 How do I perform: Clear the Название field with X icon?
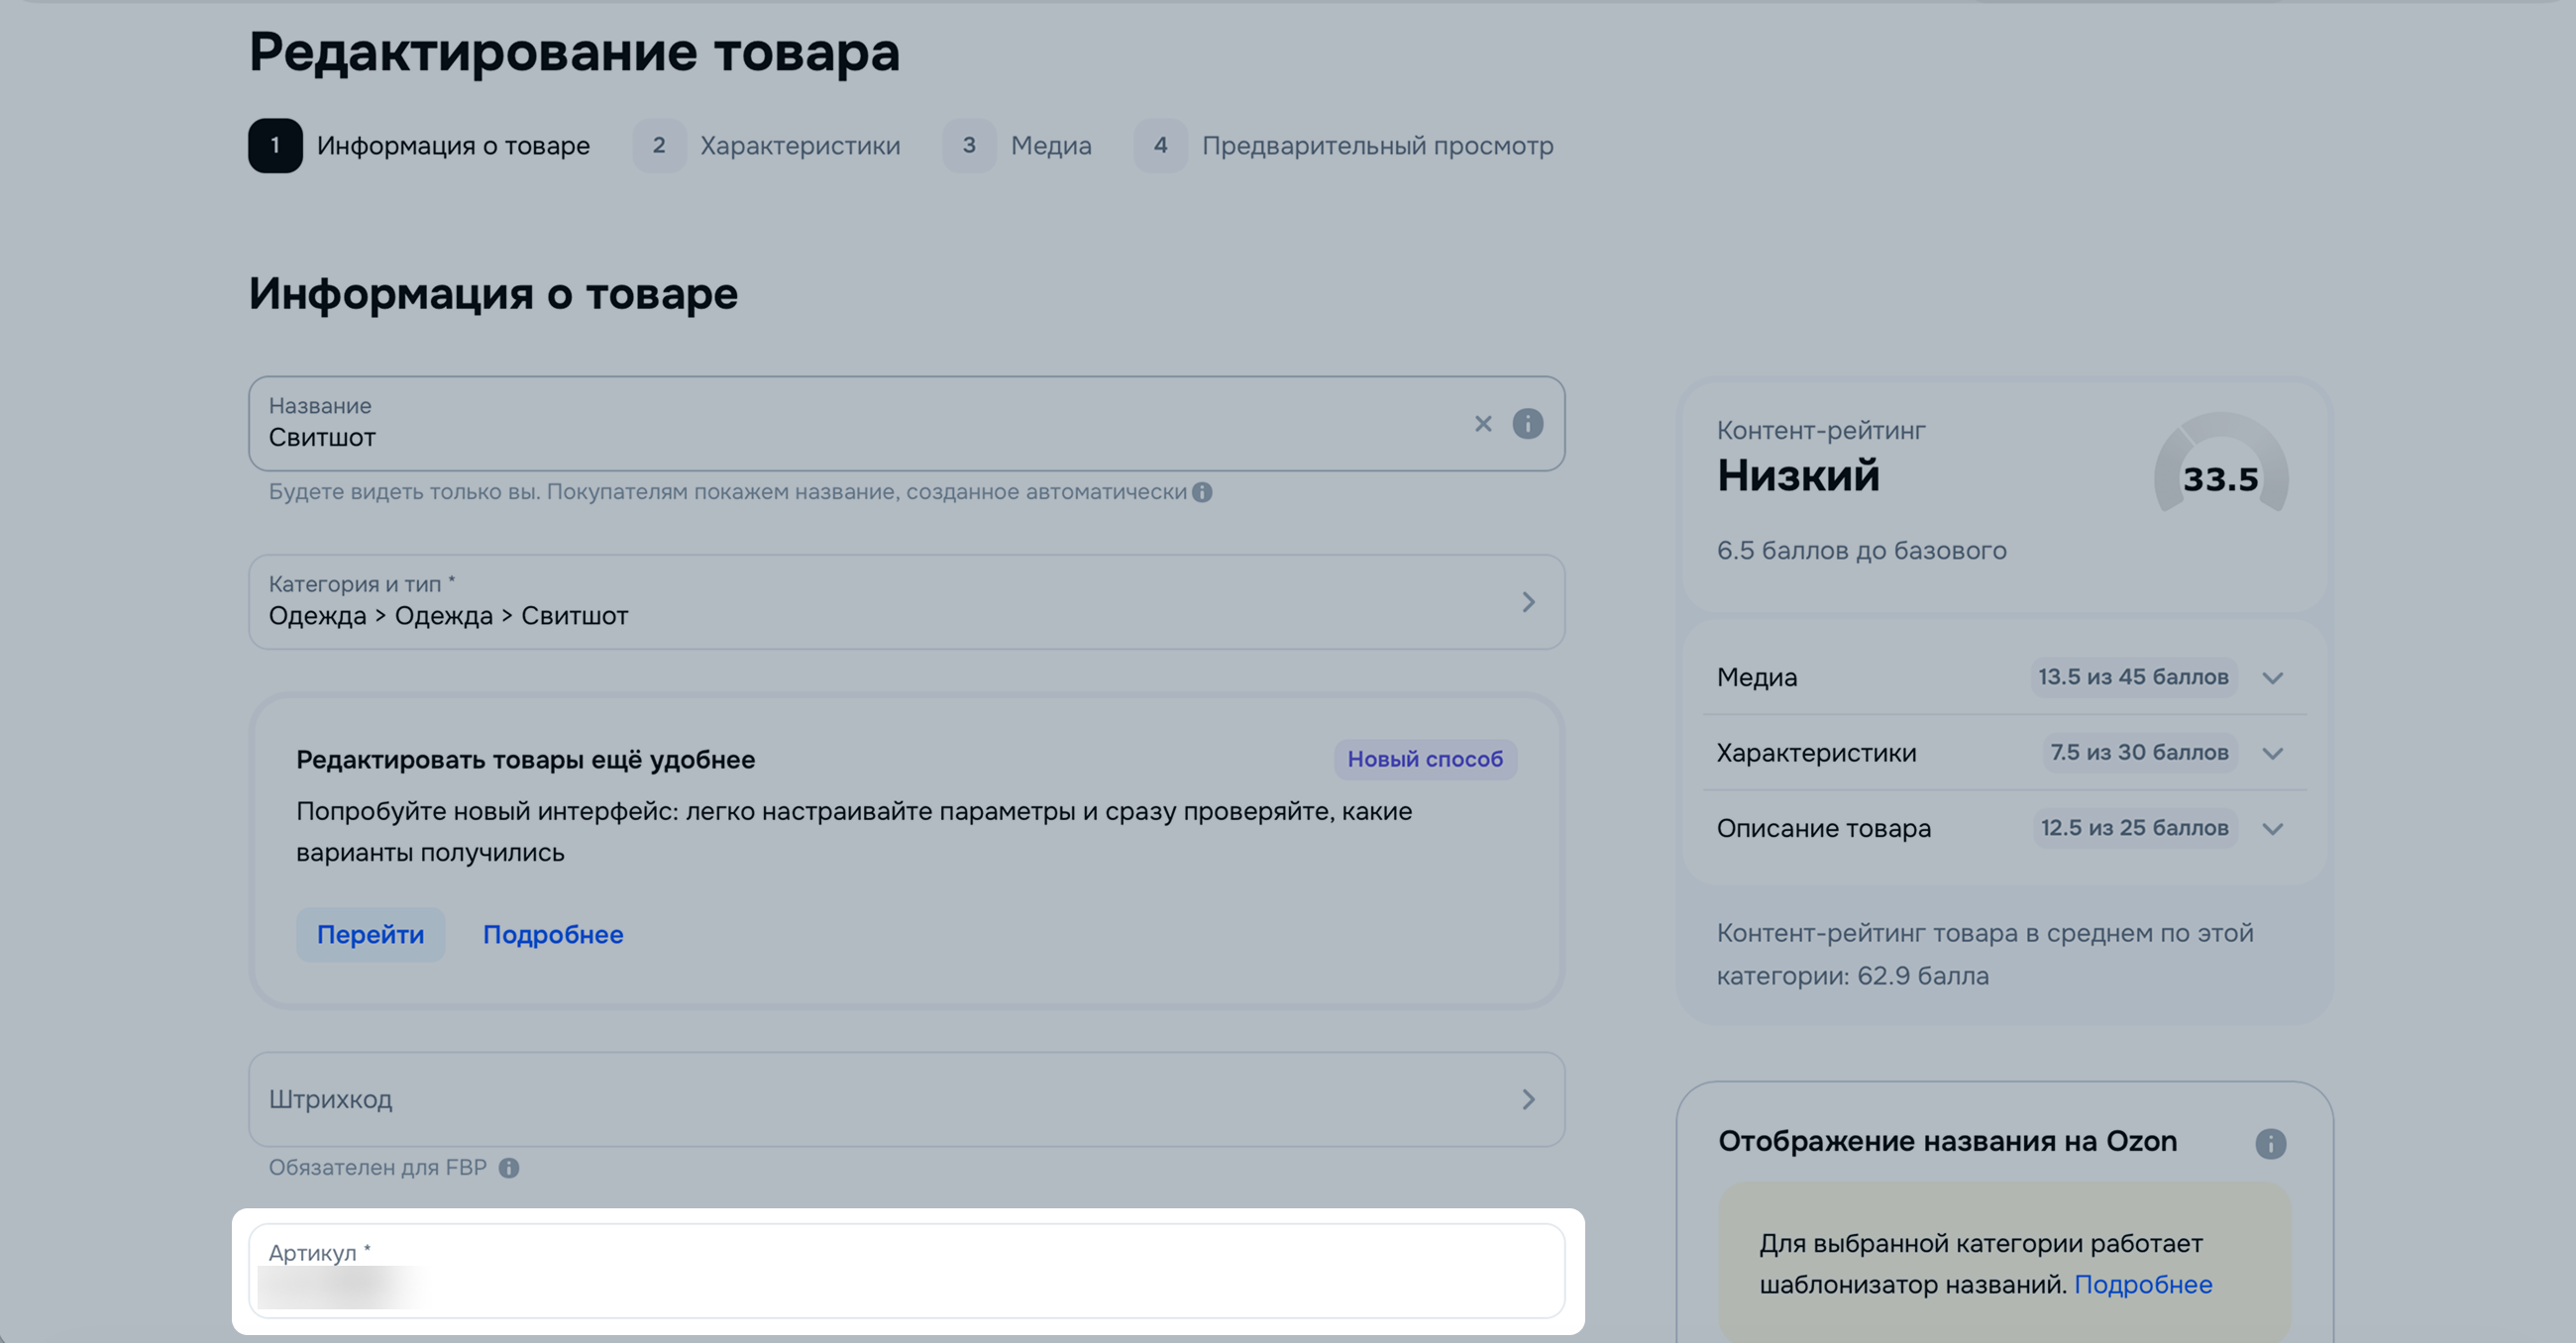[1483, 424]
